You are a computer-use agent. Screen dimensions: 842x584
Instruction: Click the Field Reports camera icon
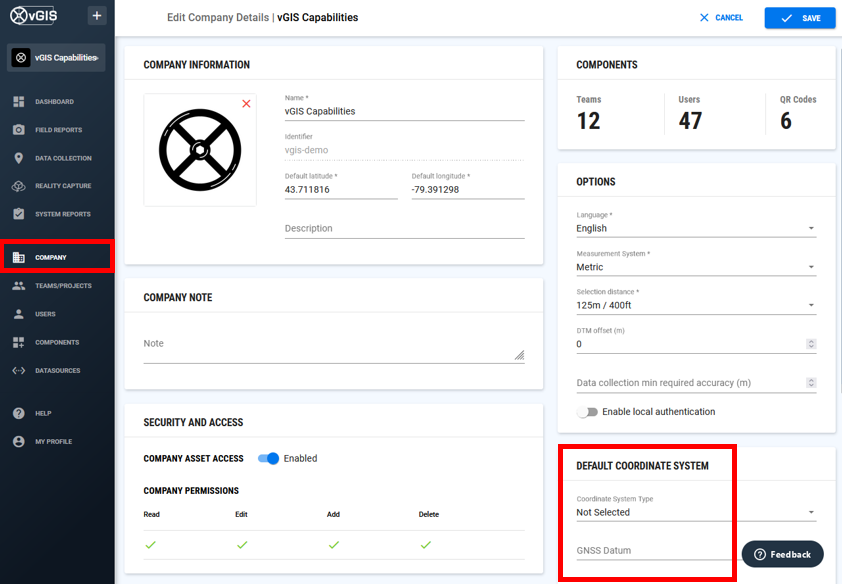tap(19, 129)
